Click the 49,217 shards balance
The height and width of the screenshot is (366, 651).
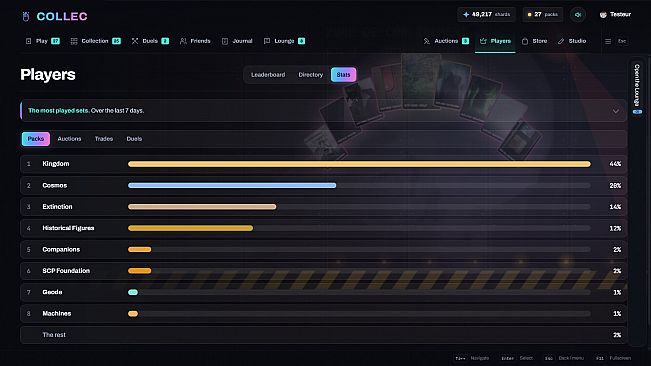(487, 15)
